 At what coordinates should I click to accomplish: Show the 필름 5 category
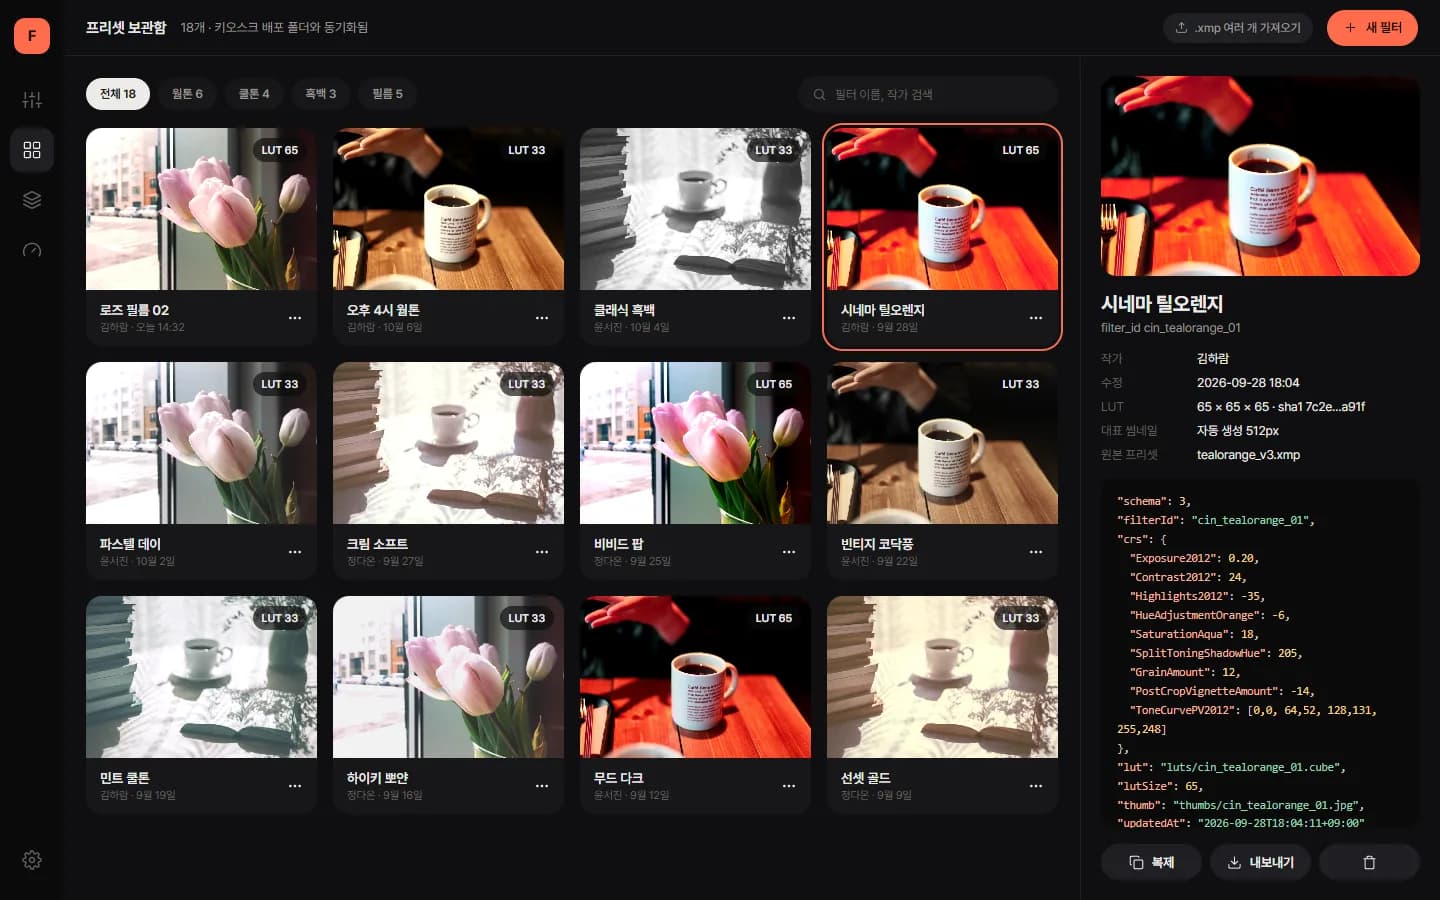[x=388, y=94]
